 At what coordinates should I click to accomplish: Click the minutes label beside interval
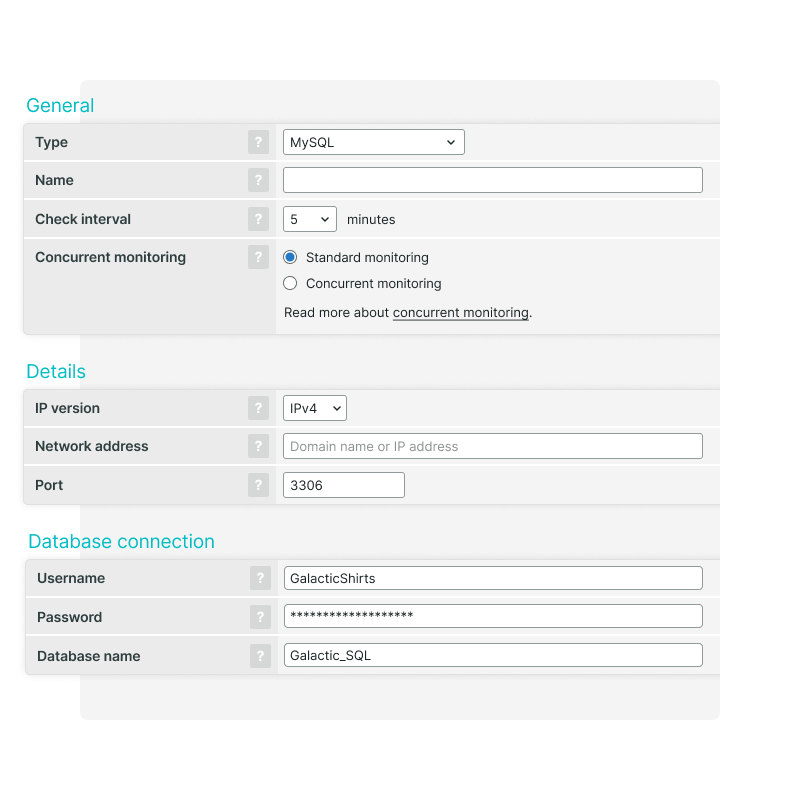[371, 219]
